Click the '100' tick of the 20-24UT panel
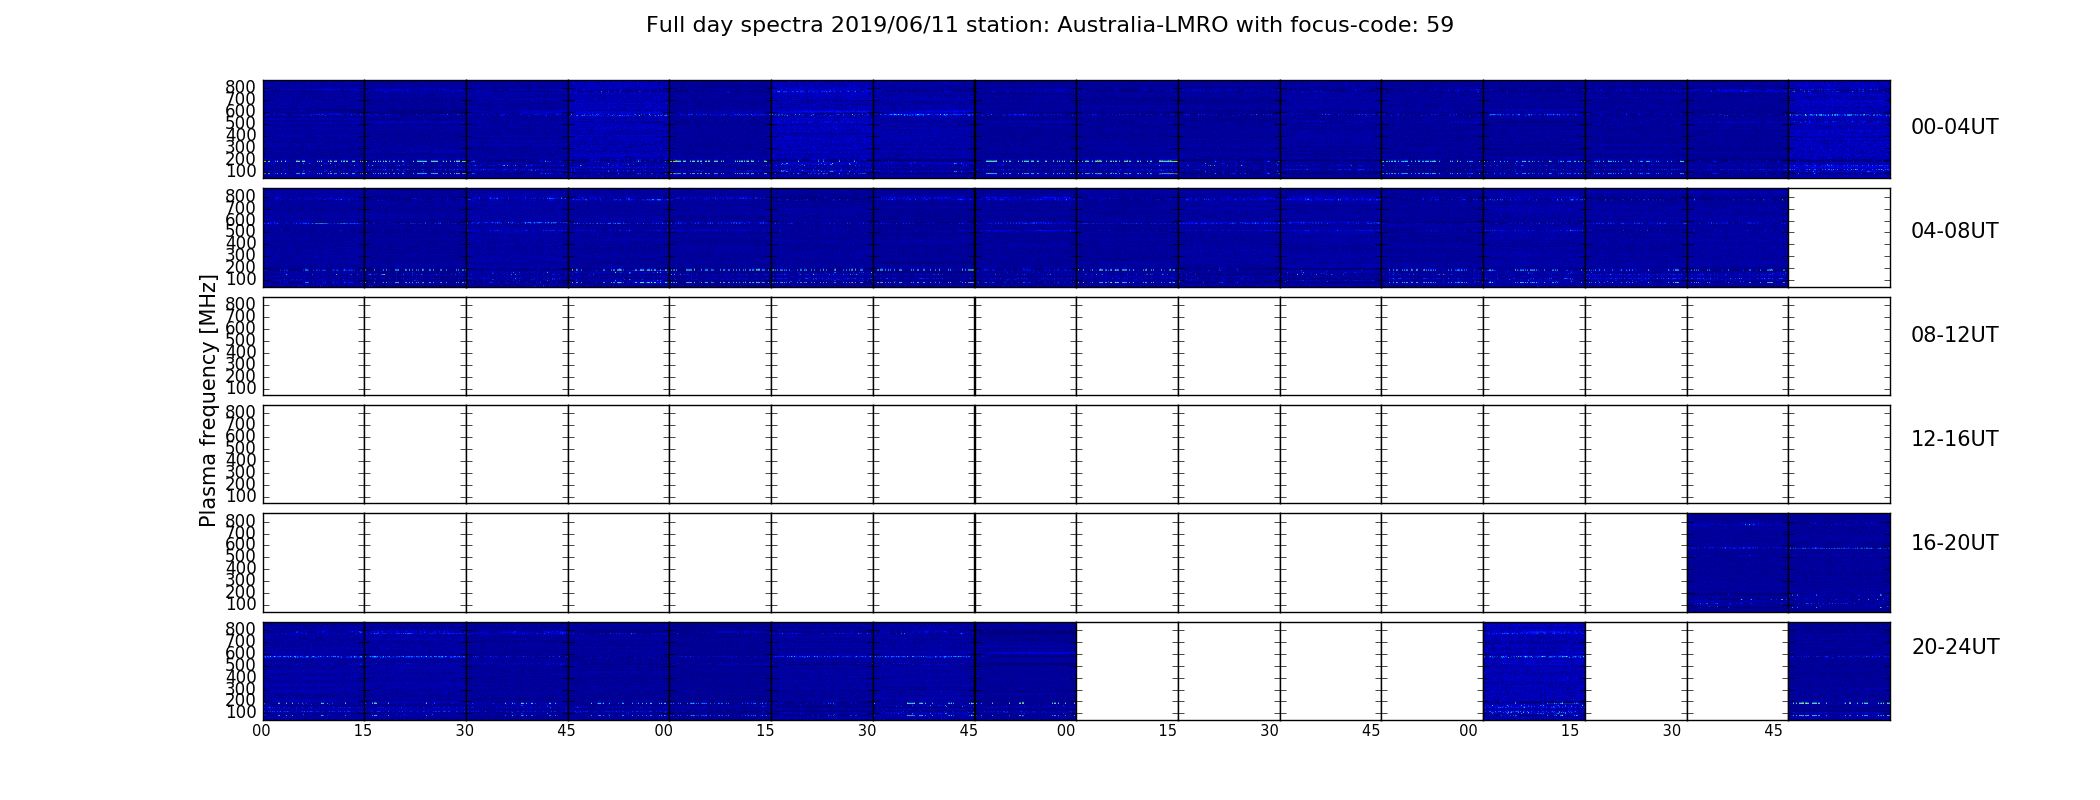This screenshot has width=2100, height=800. pyautogui.click(x=241, y=713)
